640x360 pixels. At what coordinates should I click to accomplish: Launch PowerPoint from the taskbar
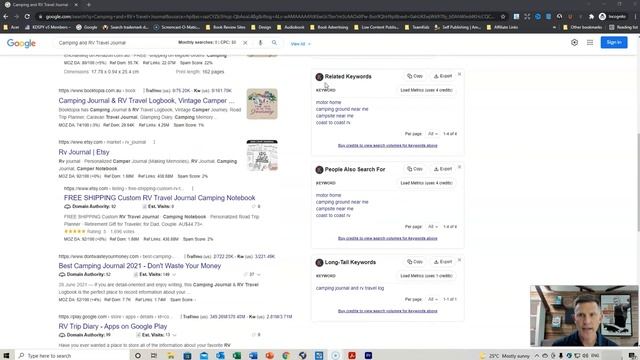pyautogui.click(x=269, y=356)
